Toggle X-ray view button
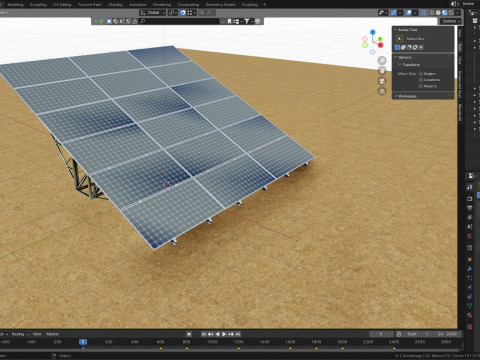This screenshot has height=360, width=480. tap(424, 13)
